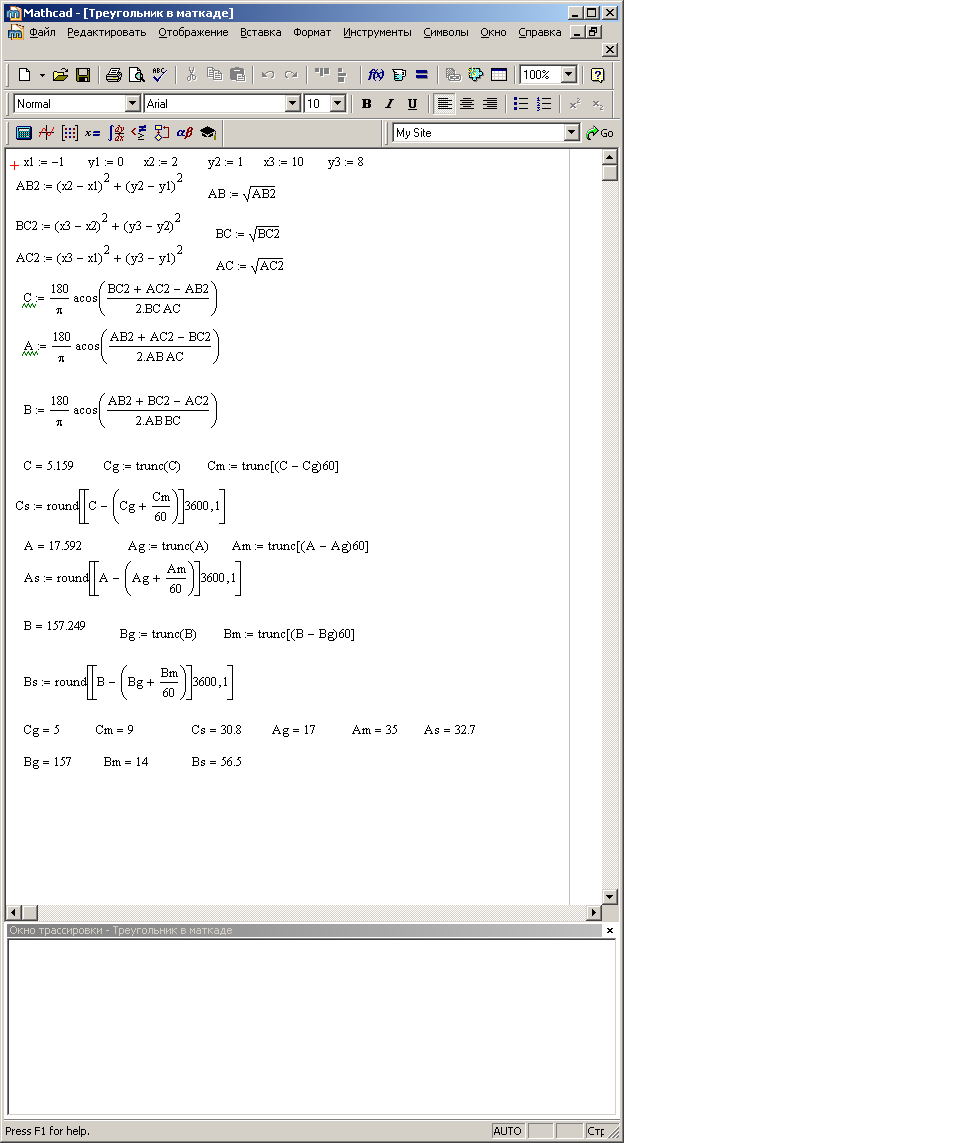Open the Окно menu
Image resolution: width=960 pixels, height=1143 pixels.
click(x=493, y=32)
